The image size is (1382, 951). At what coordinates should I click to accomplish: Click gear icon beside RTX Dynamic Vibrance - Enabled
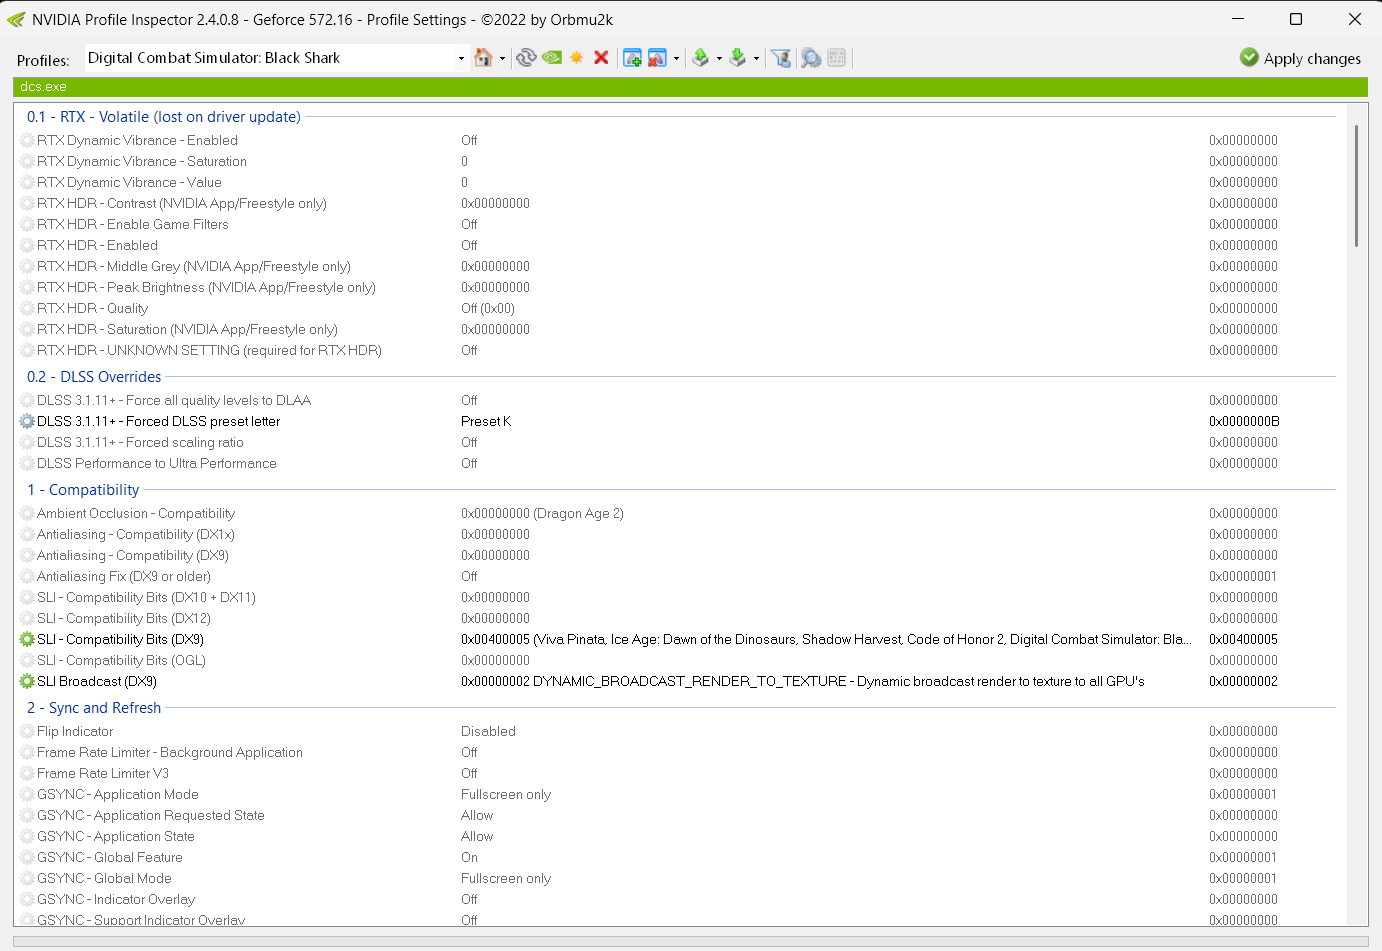click(x=27, y=141)
